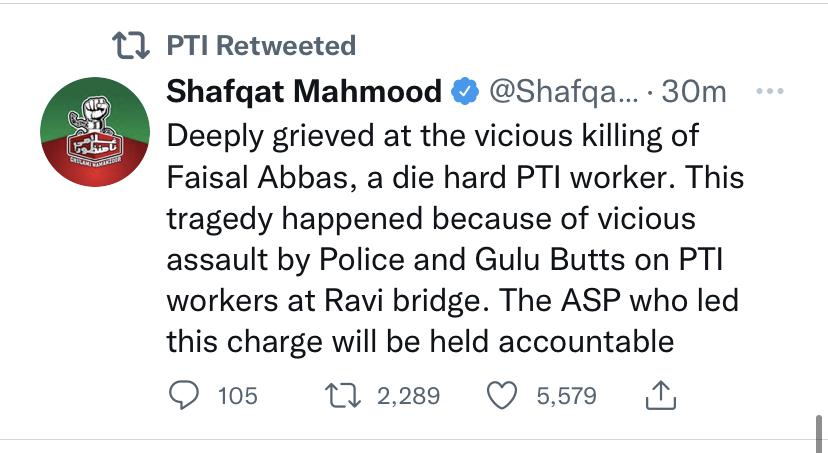Select the 'held accountable' final tweet line
The width and height of the screenshot is (828, 453).
click(420, 342)
